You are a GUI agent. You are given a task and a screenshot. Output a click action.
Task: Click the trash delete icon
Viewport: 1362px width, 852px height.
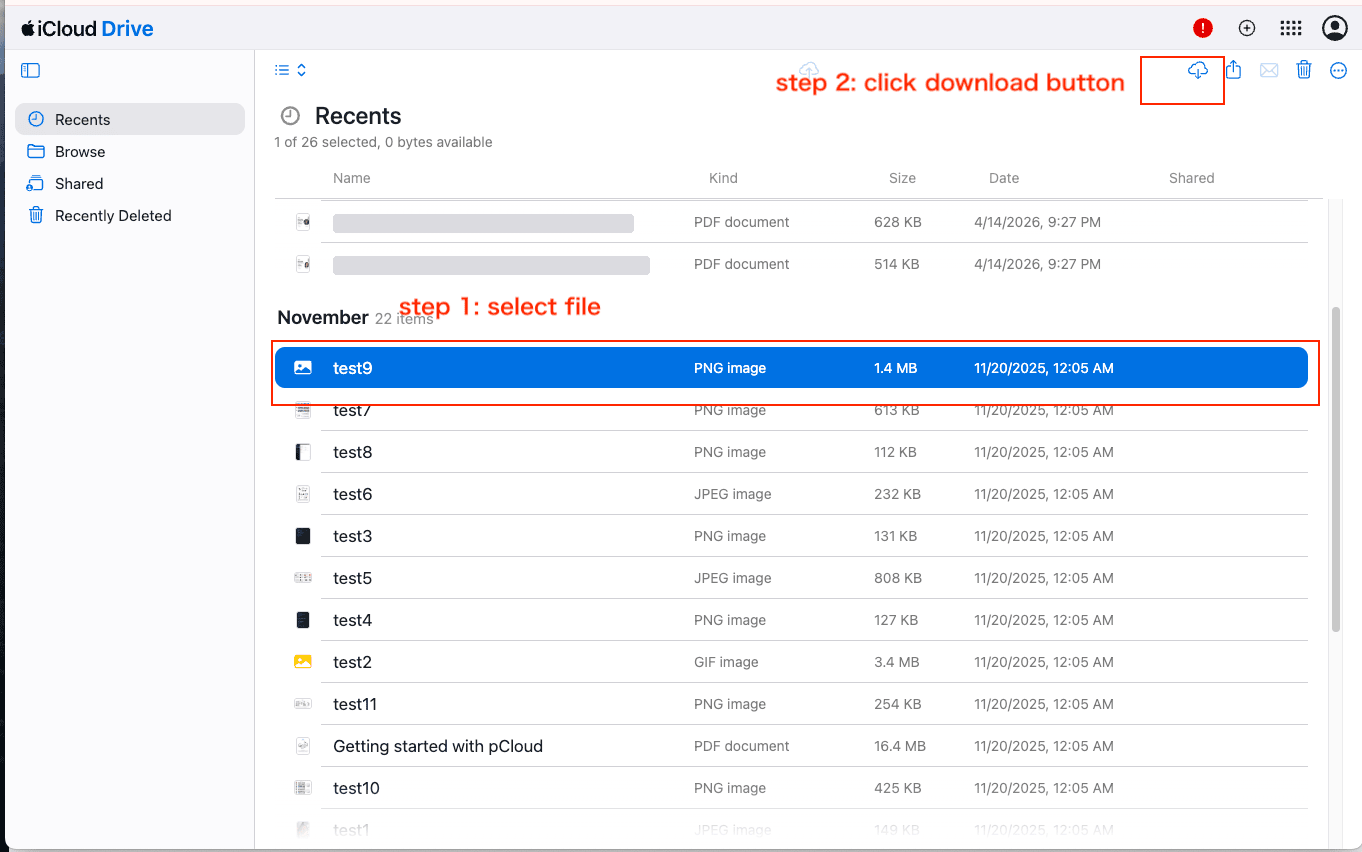coord(1304,70)
